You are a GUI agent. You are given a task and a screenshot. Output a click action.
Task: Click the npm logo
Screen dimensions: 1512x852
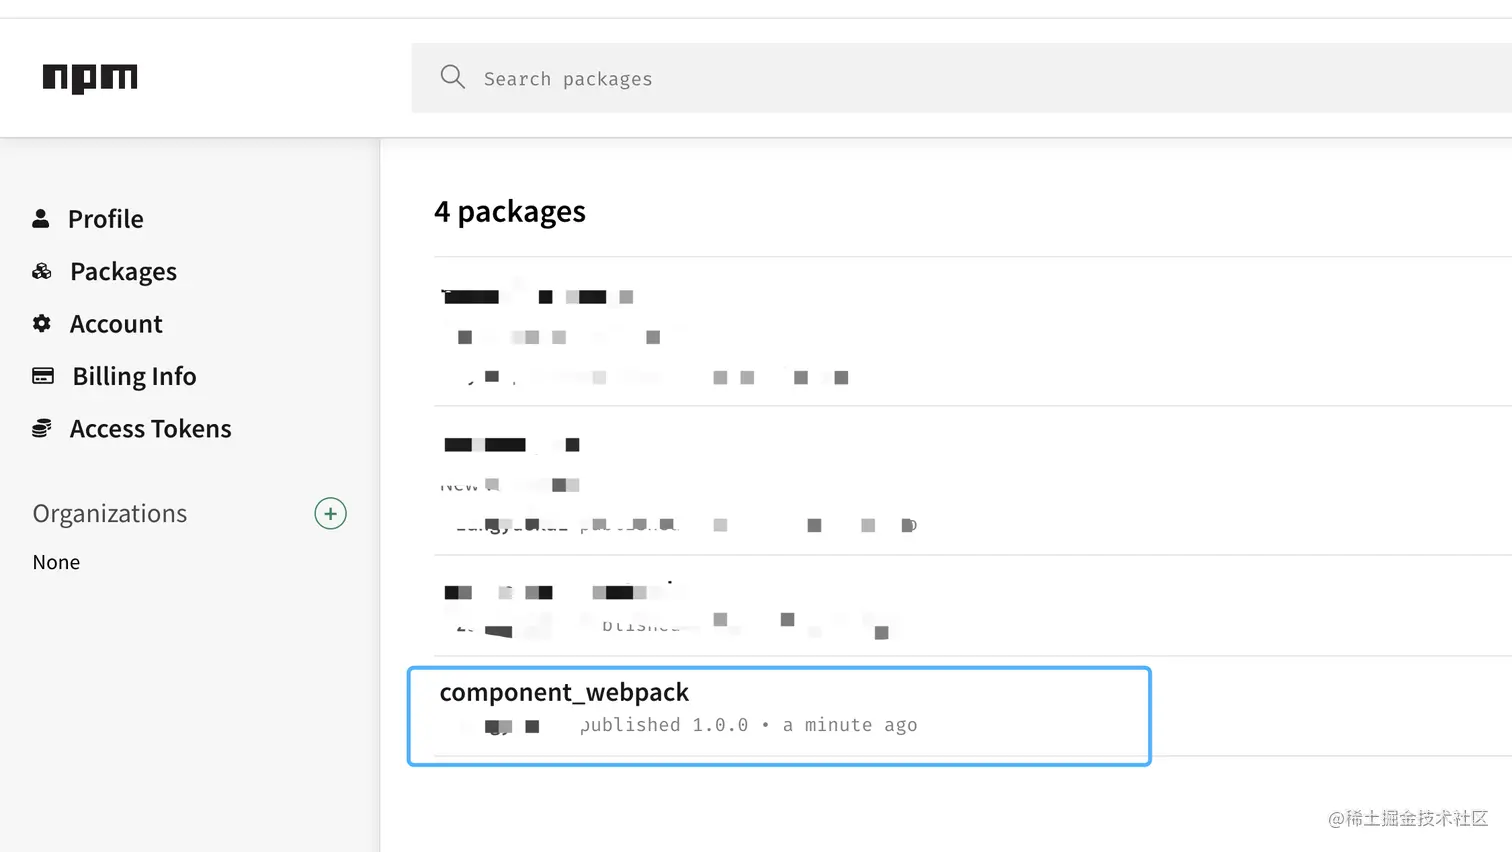(x=90, y=78)
